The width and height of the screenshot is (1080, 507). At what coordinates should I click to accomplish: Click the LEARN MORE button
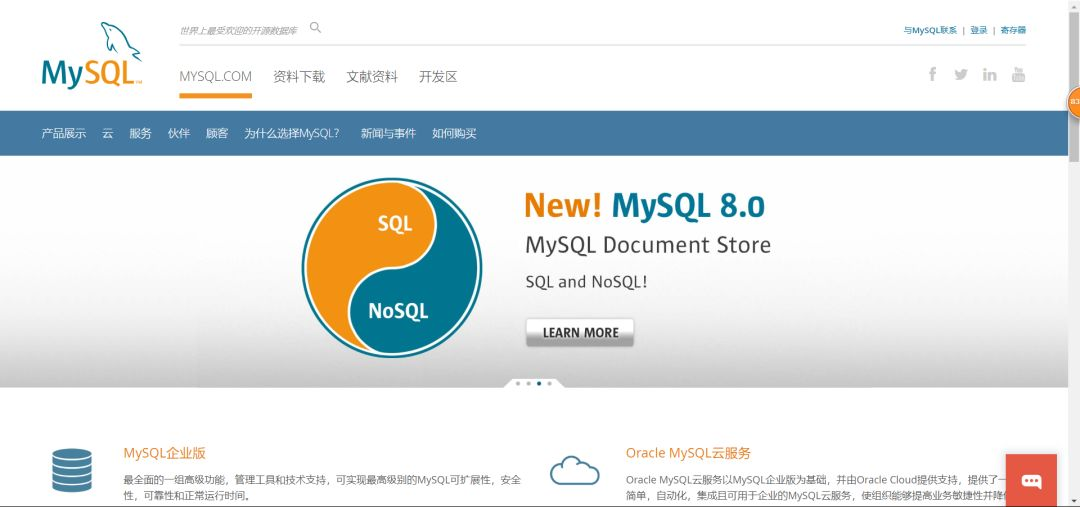click(x=580, y=333)
